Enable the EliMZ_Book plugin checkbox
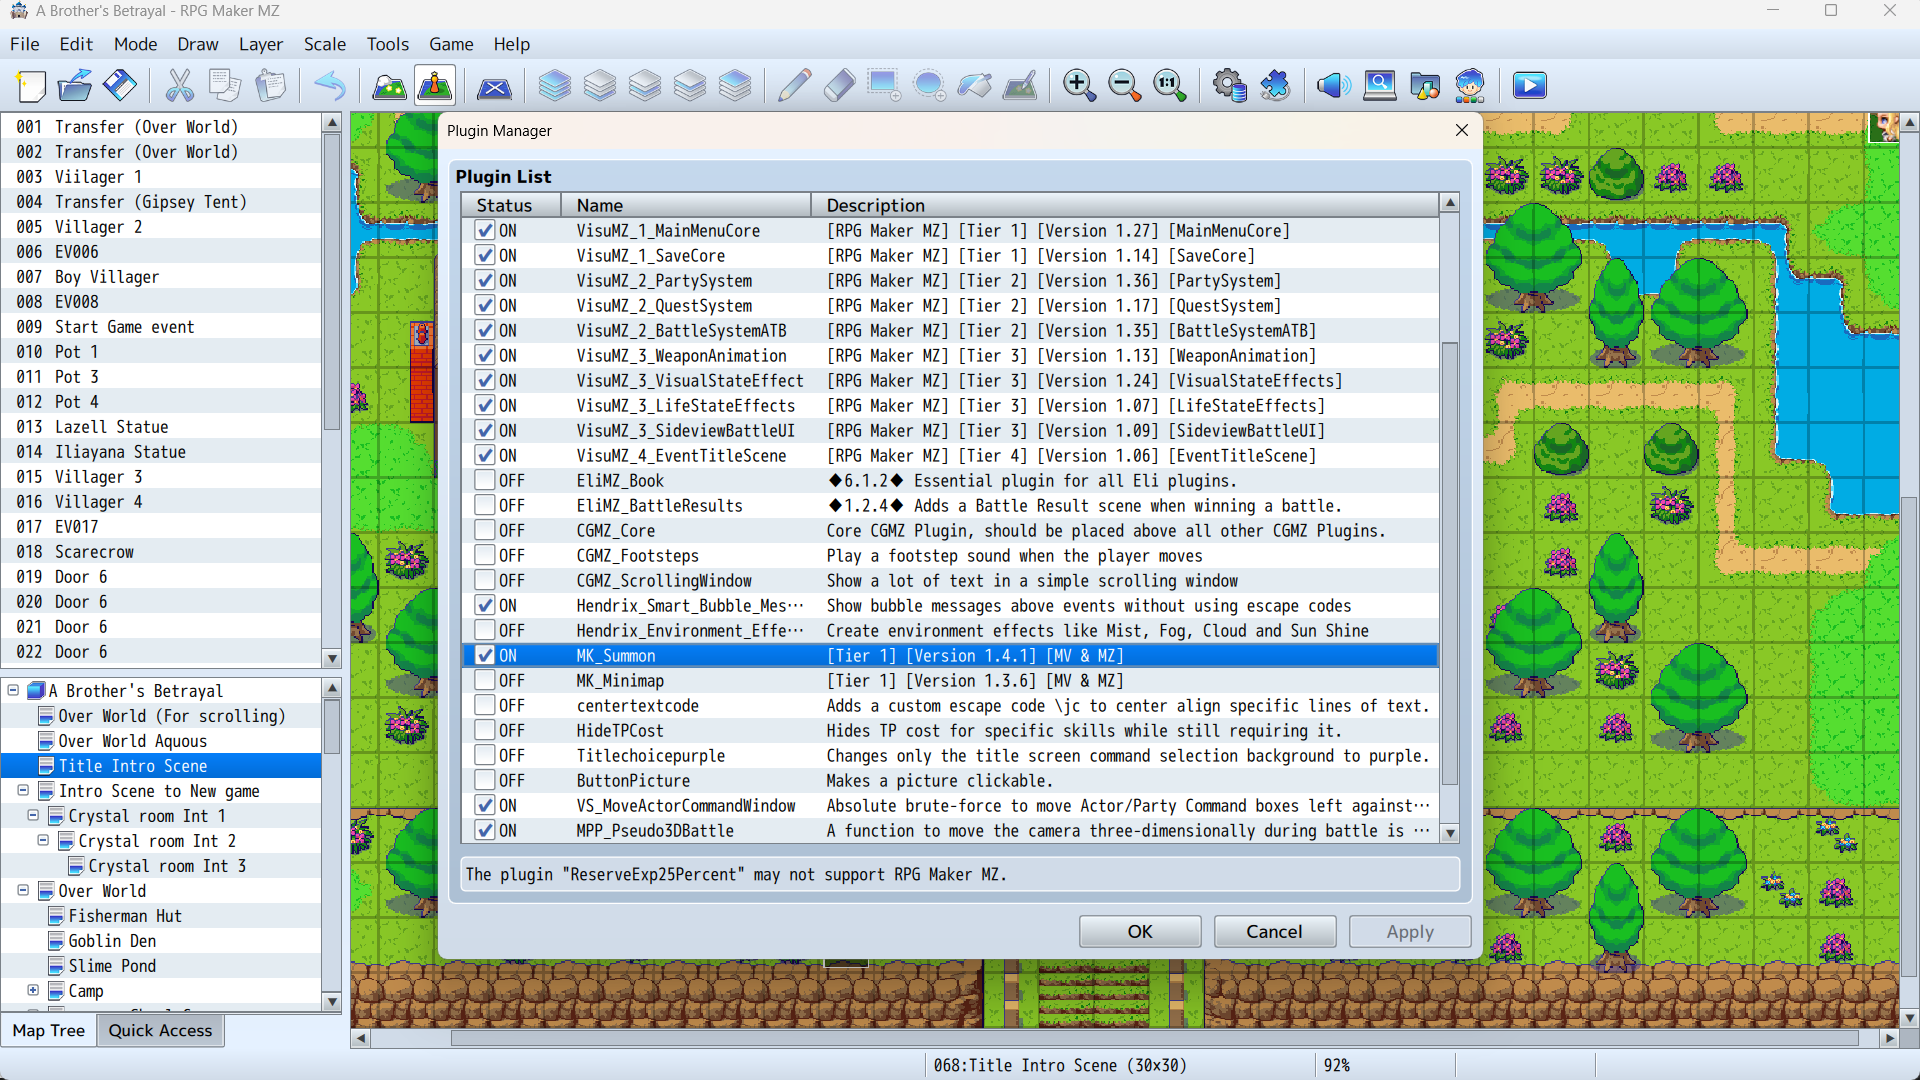This screenshot has width=1920, height=1080. (x=485, y=480)
